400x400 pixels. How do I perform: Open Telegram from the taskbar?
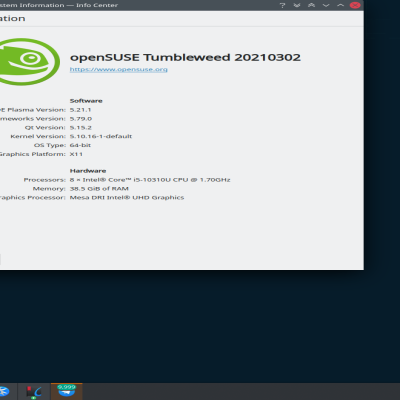[66, 391]
